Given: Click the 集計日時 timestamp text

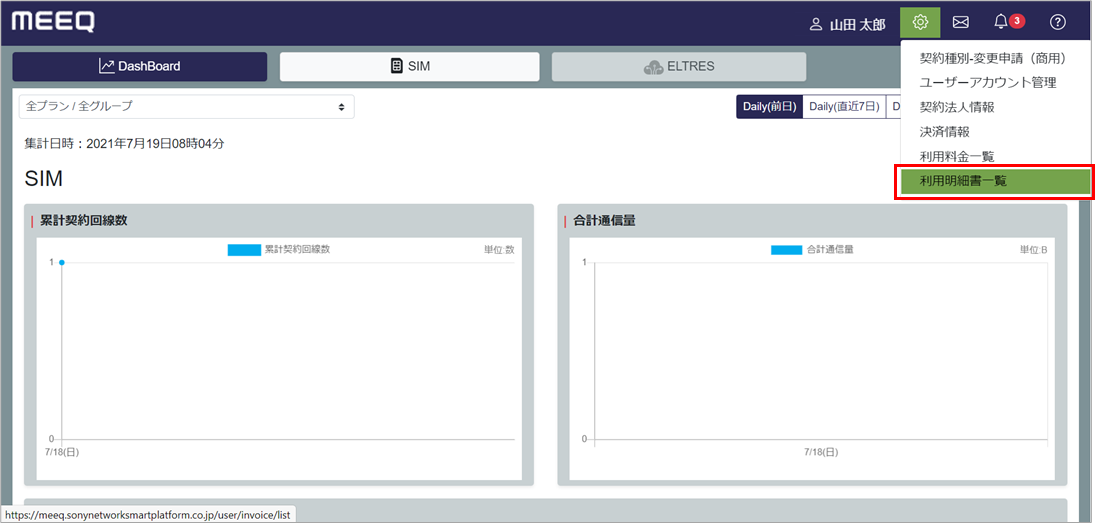Looking at the screenshot, I should click(x=124, y=144).
